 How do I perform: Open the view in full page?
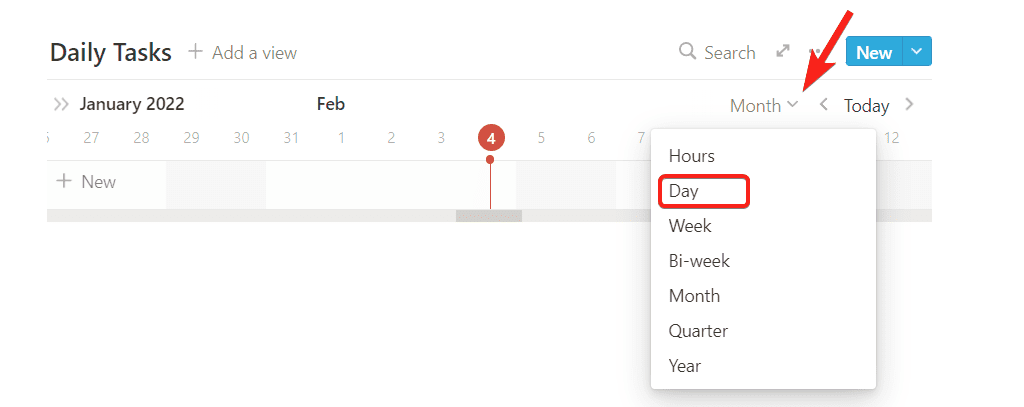pos(784,52)
